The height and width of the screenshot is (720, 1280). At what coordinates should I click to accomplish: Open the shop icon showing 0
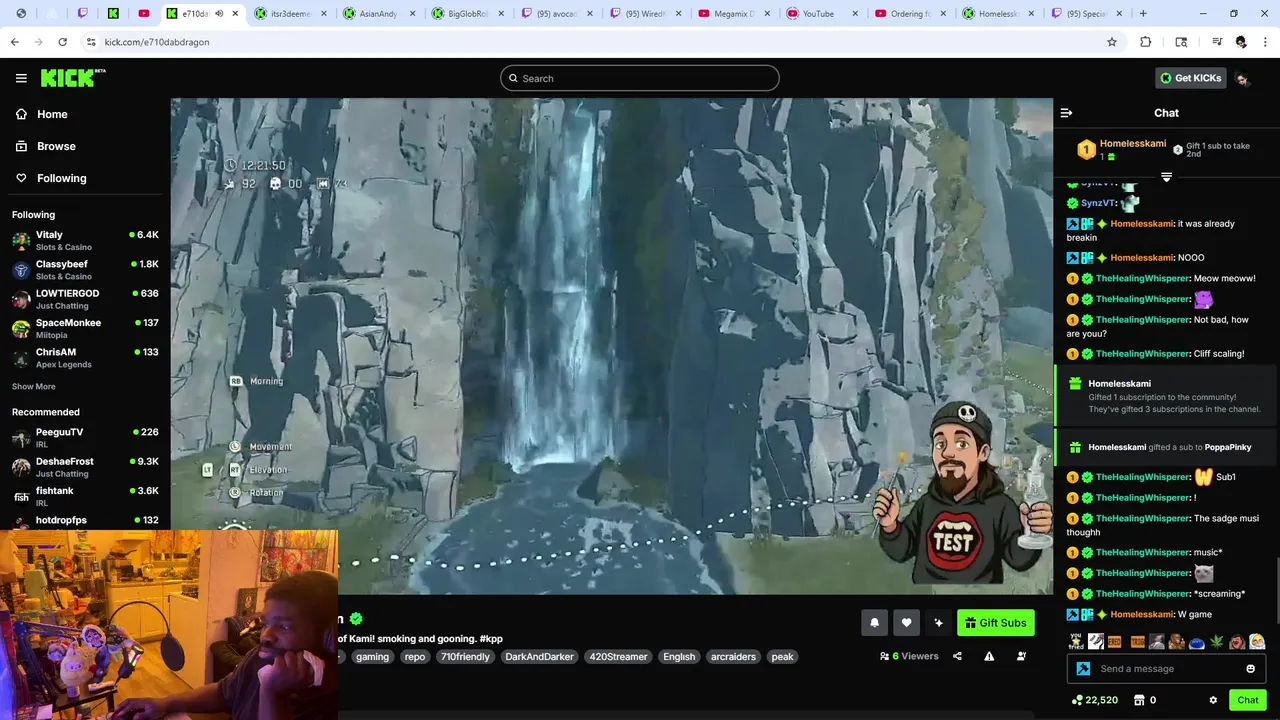coord(1138,700)
